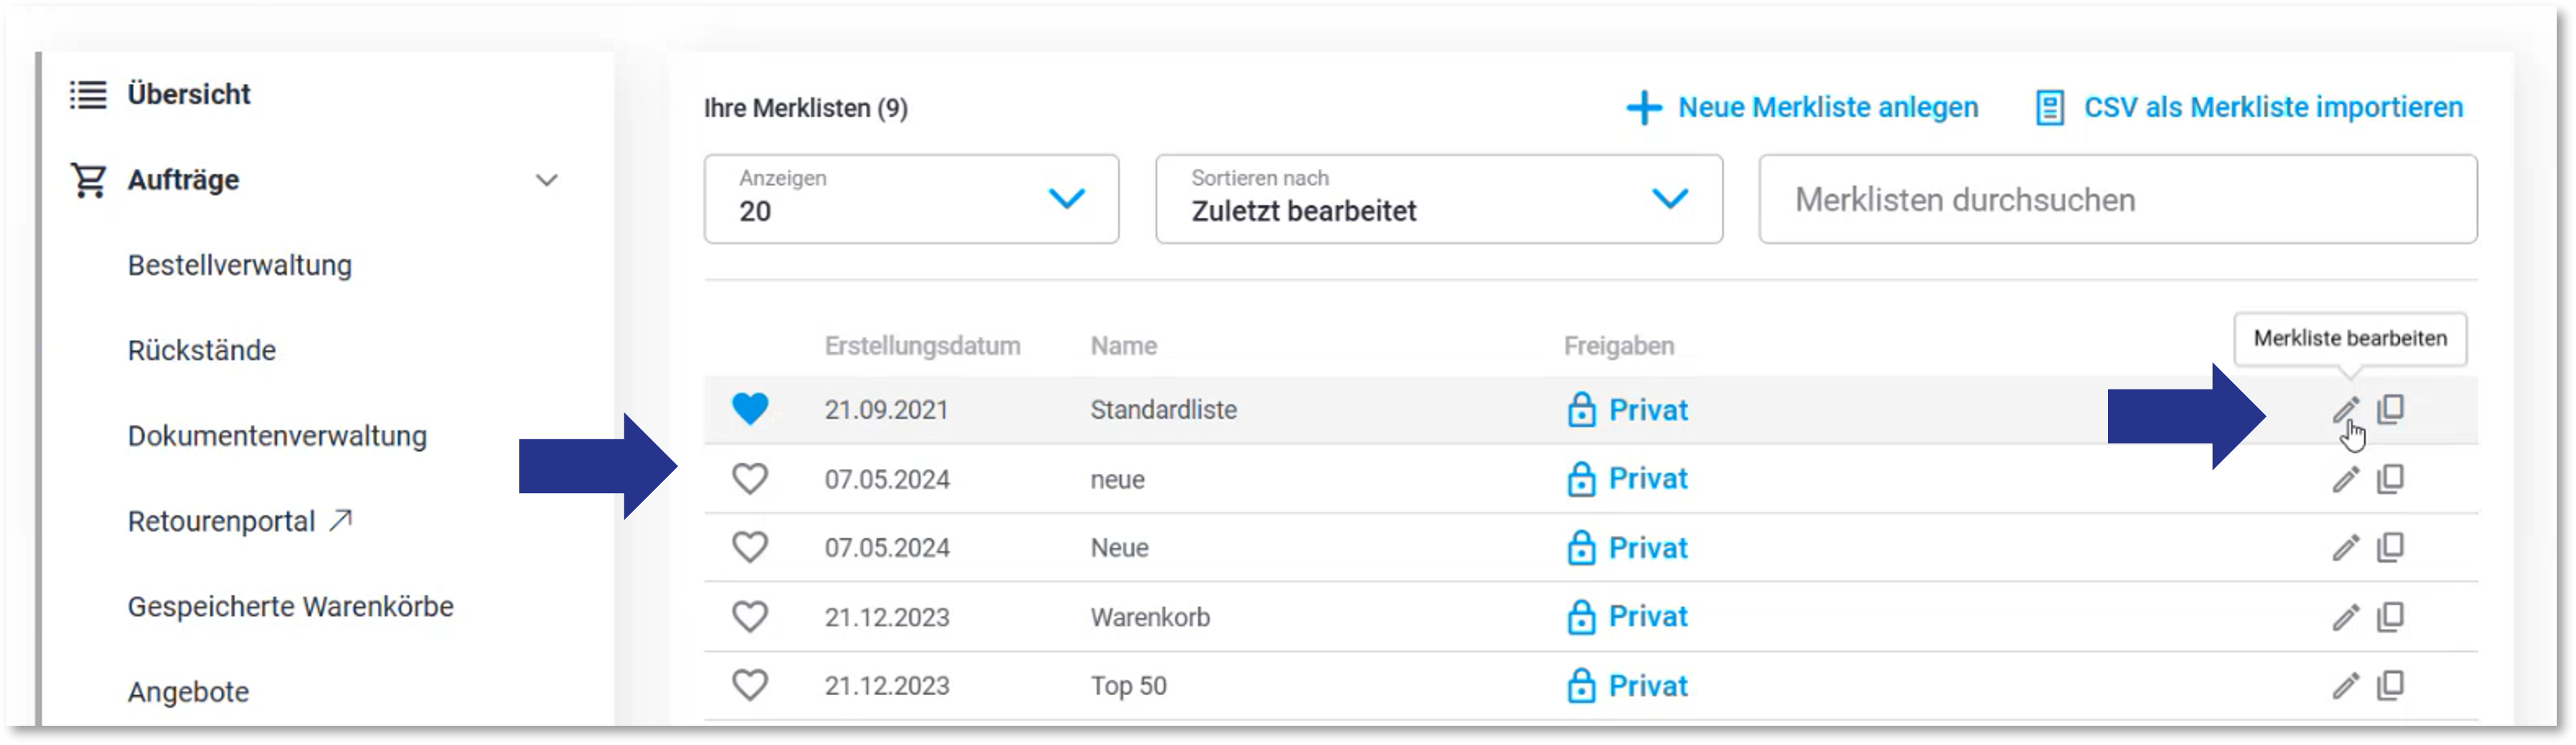Open the Sortieren nach dropdown
Viewport: 2576px width, 745px height.
coord(1439,199)
